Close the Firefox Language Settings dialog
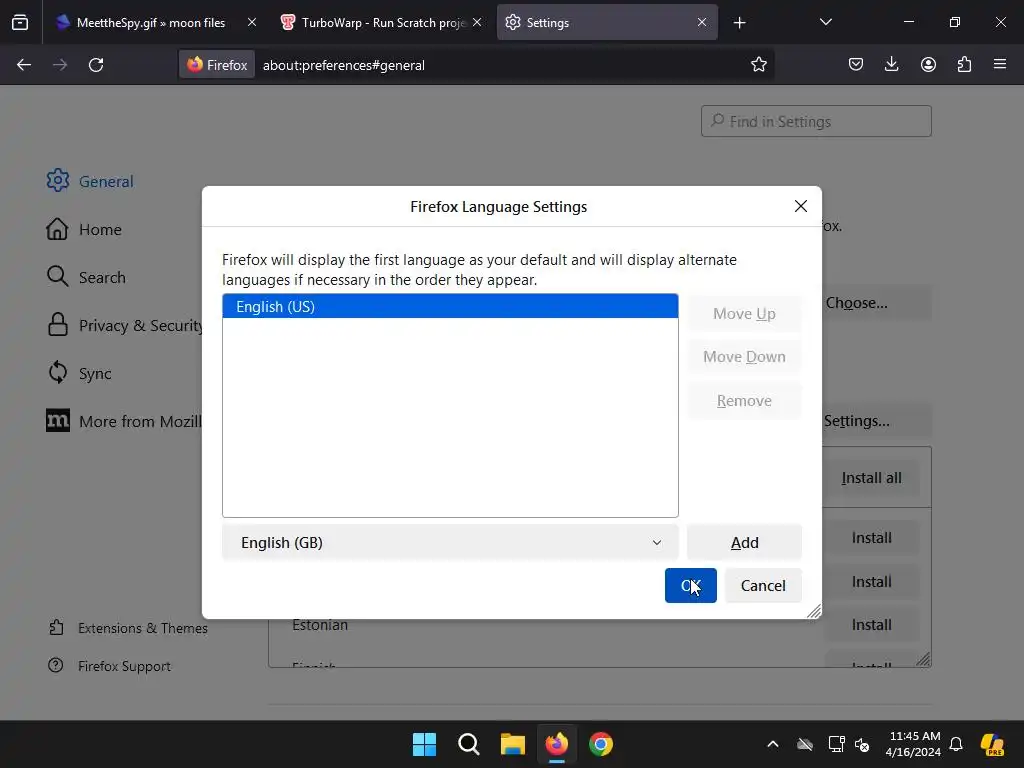Image resolution: width=1024 pixels, height=768 pixels. [x=801, y=206]
